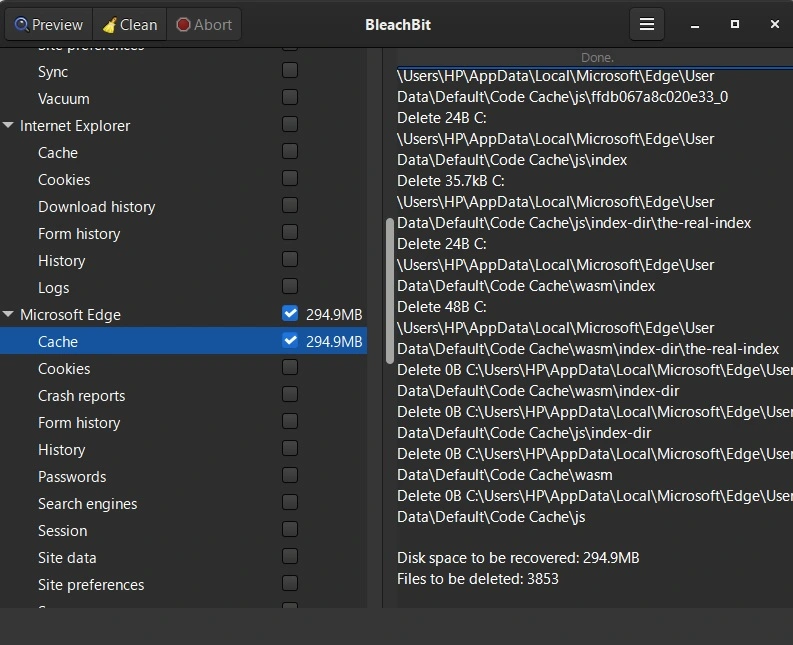Select the Microsoft Edge row label
793x645 pixels.
[70, 315]
